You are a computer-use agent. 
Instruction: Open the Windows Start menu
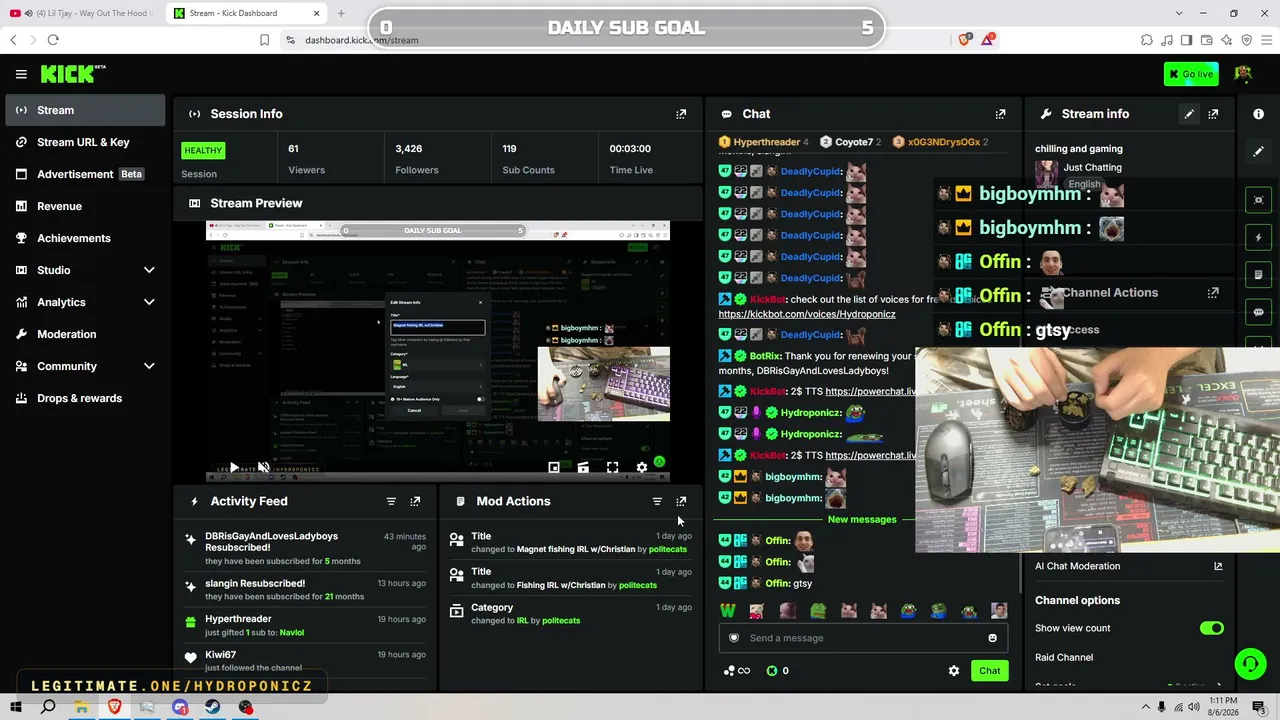[16, 707]
